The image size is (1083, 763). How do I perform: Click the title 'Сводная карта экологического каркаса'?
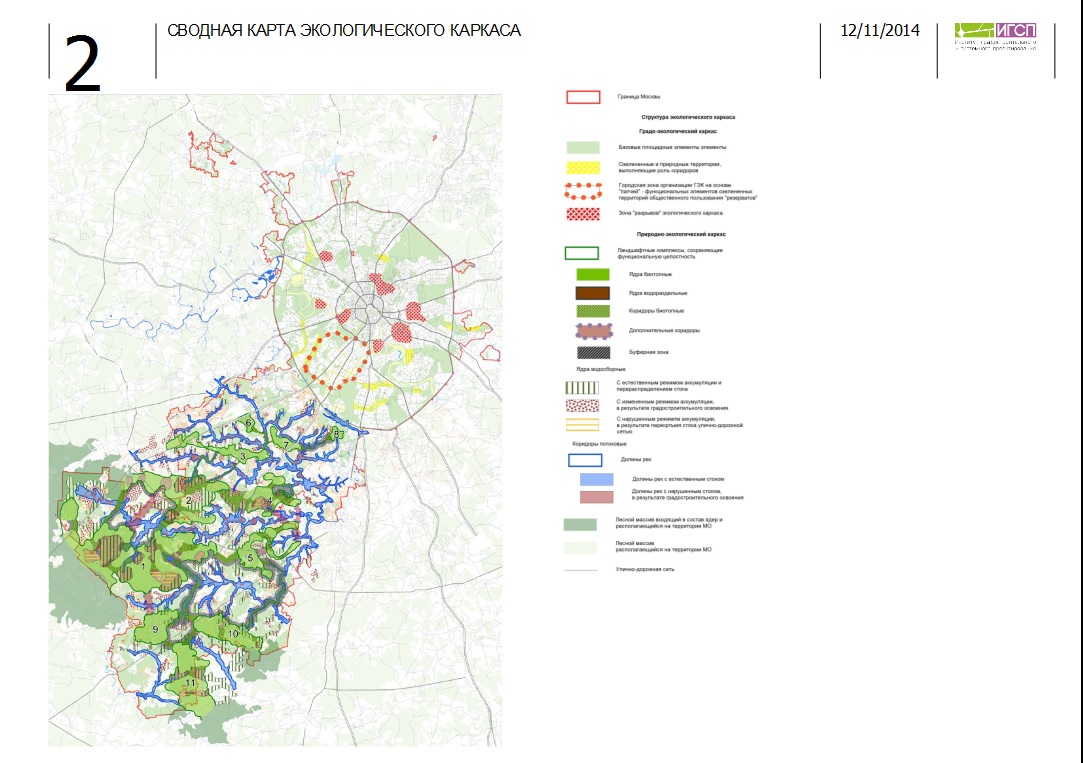click(343, 30)
